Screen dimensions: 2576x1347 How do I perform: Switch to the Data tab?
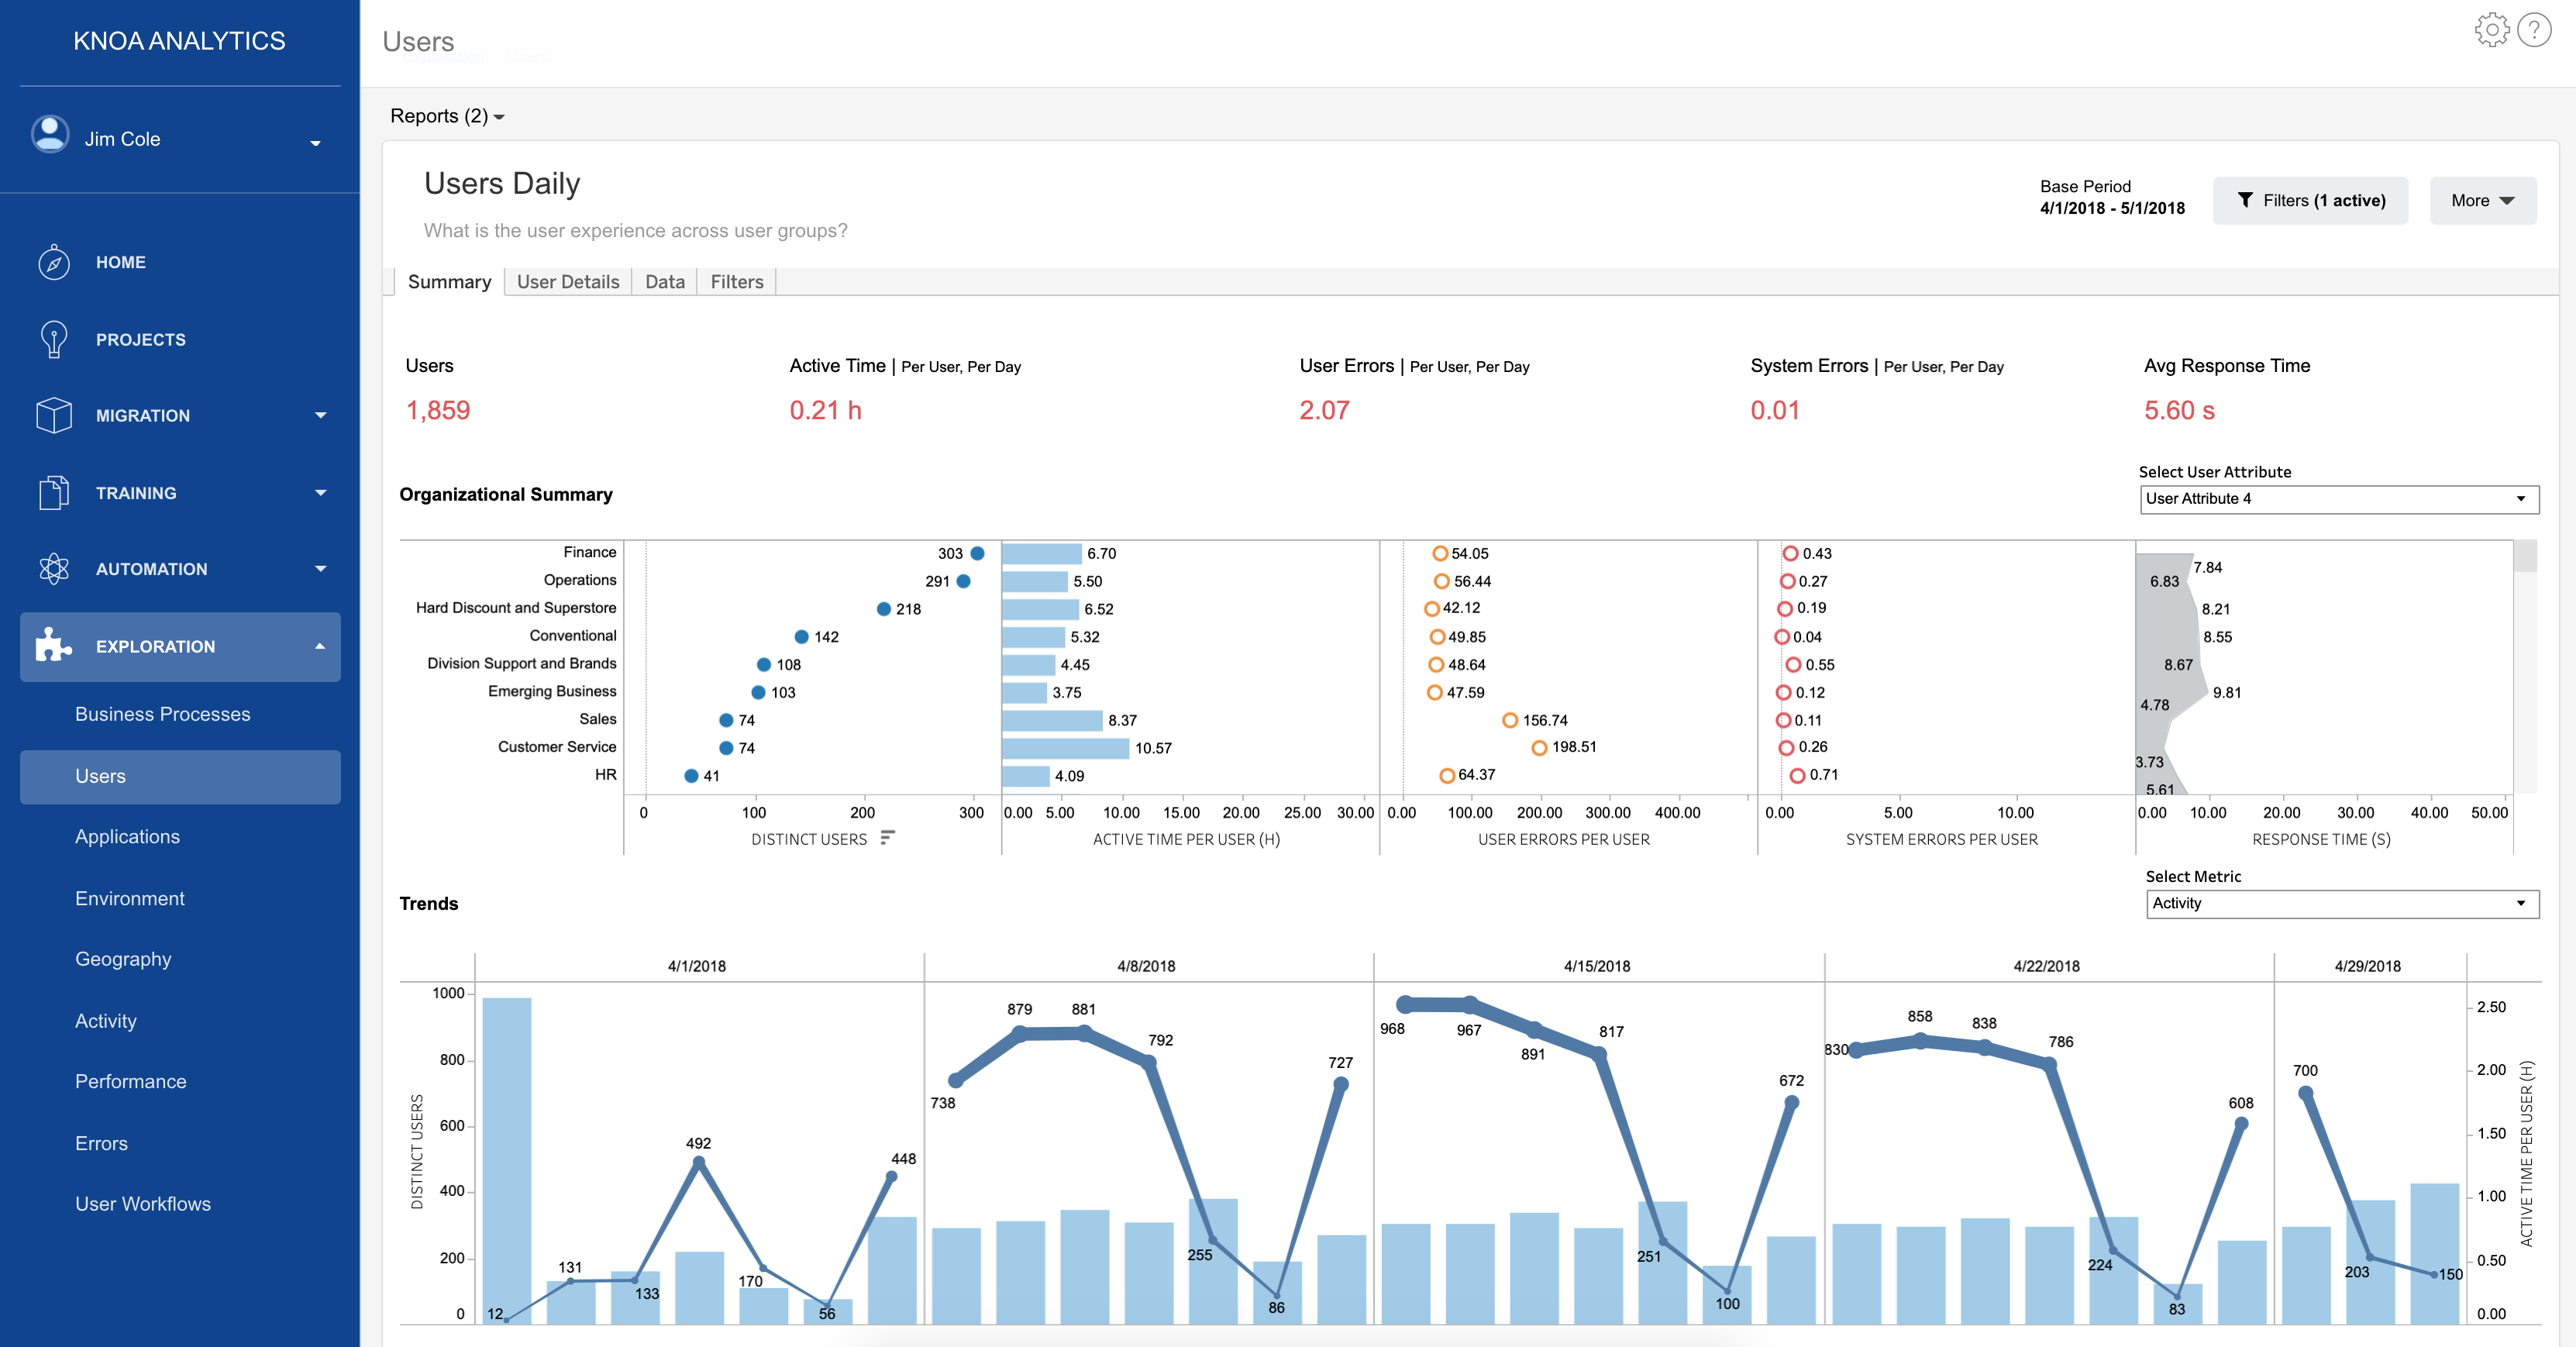coord(664,282)
